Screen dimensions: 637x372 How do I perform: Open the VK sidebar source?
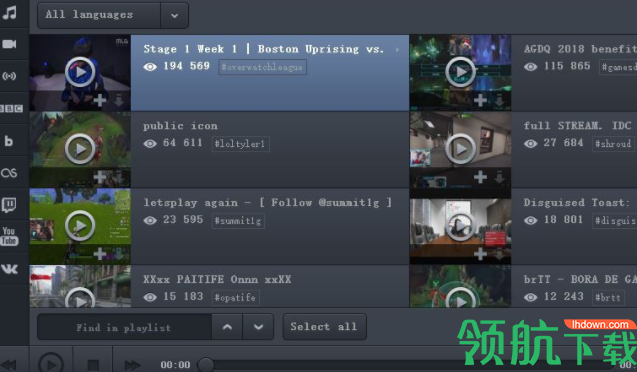[x=9, y=268]
